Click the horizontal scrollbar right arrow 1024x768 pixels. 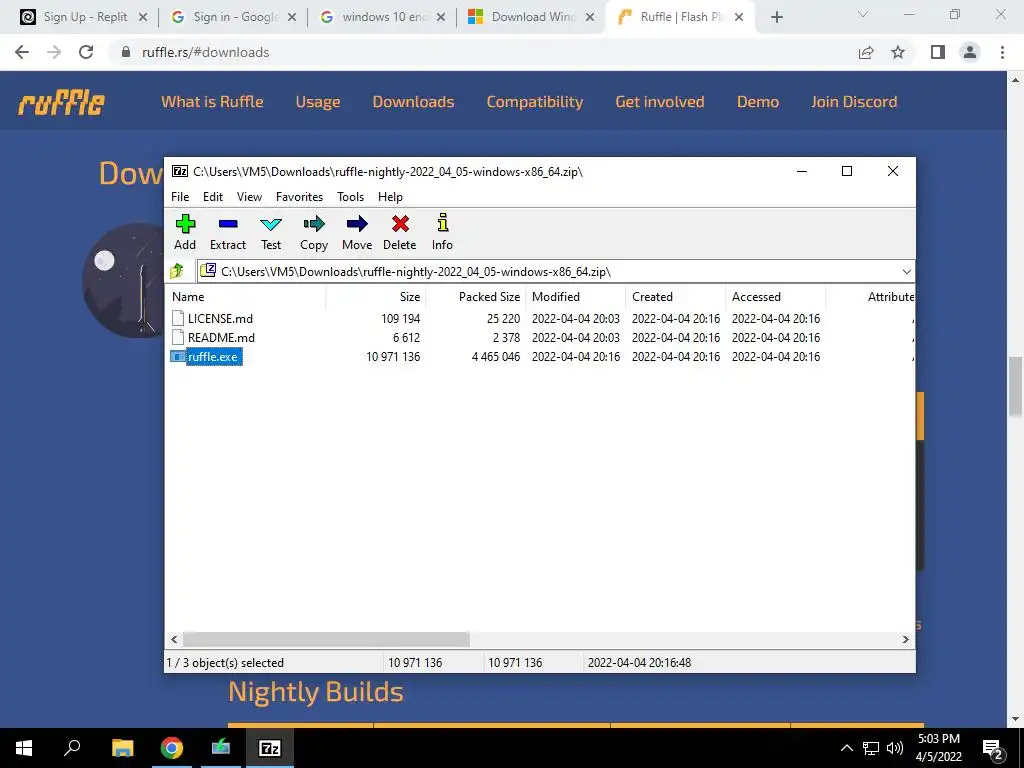905,639
